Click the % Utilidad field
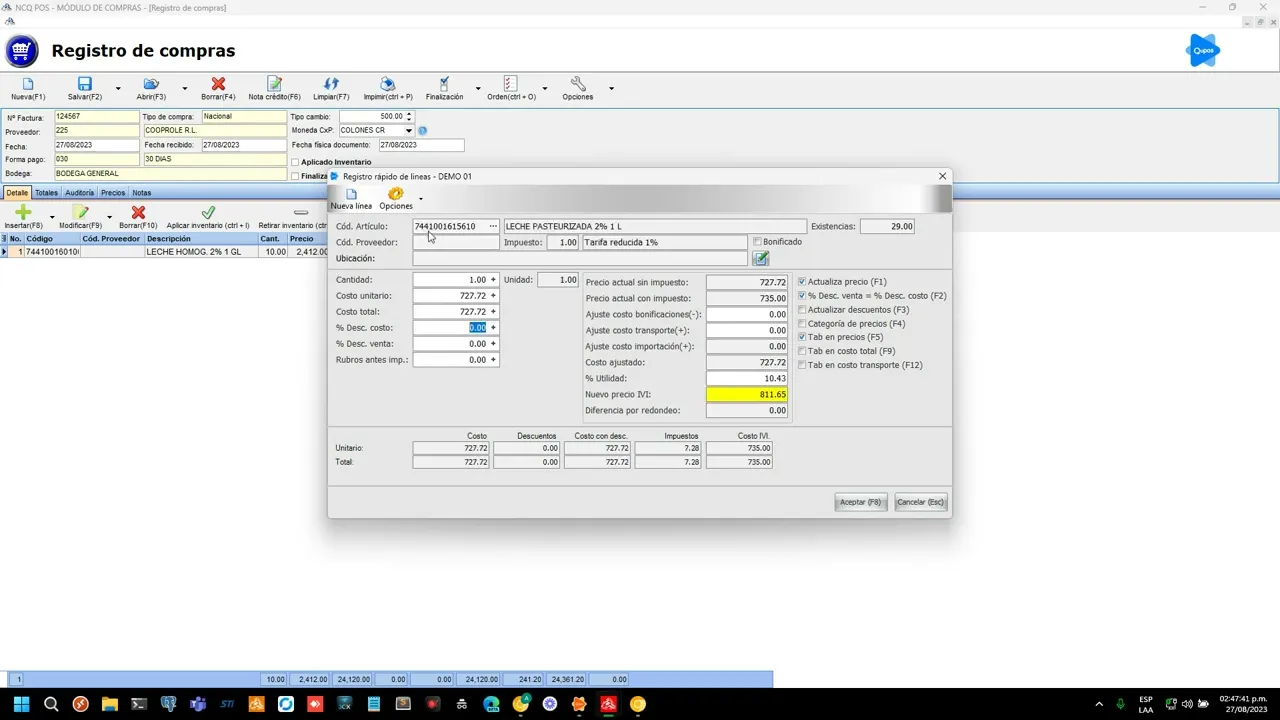Image resolution: width=1280 pixels, height=720 pixels. [747, 379]
